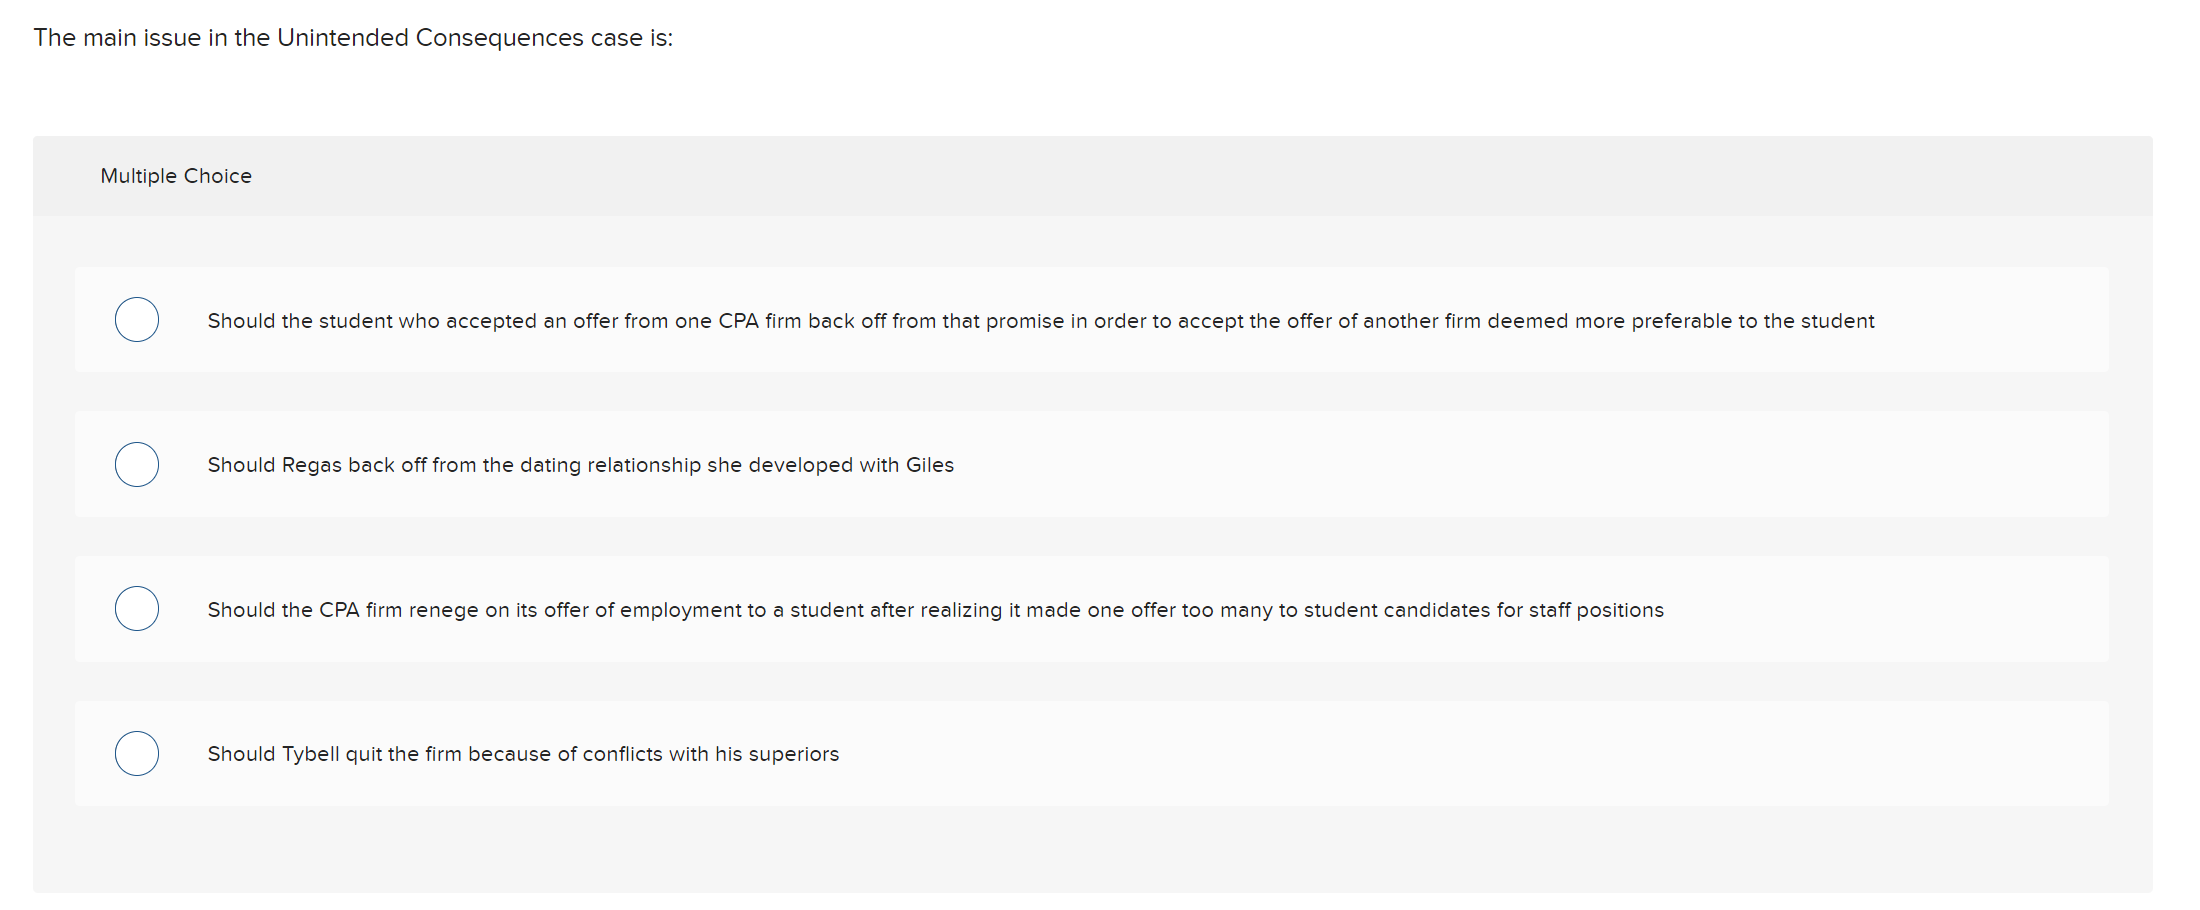Screen dimensions: 2200x910
Task: Select the radio button for the Tybell quit option
Action: pyautogui.click(x=136, y=753)
